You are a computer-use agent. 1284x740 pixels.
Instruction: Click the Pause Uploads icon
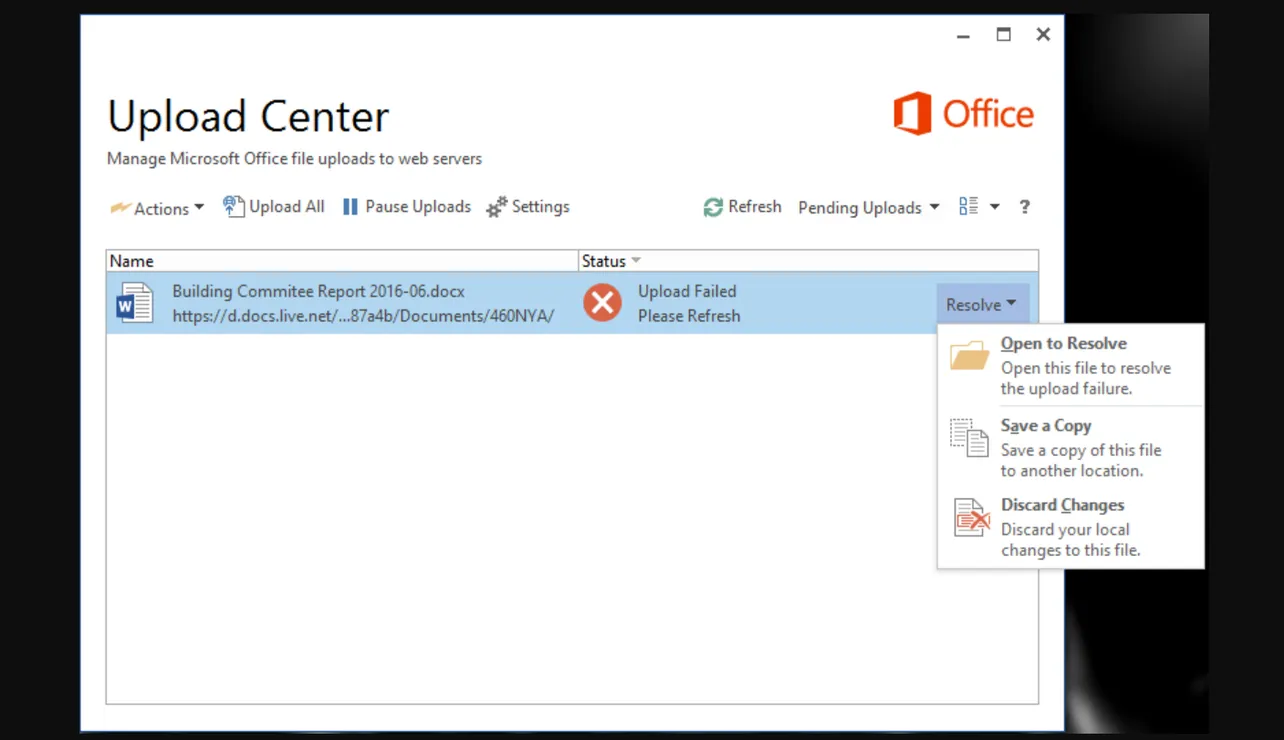pyautogui.click(x=350, y=206)
